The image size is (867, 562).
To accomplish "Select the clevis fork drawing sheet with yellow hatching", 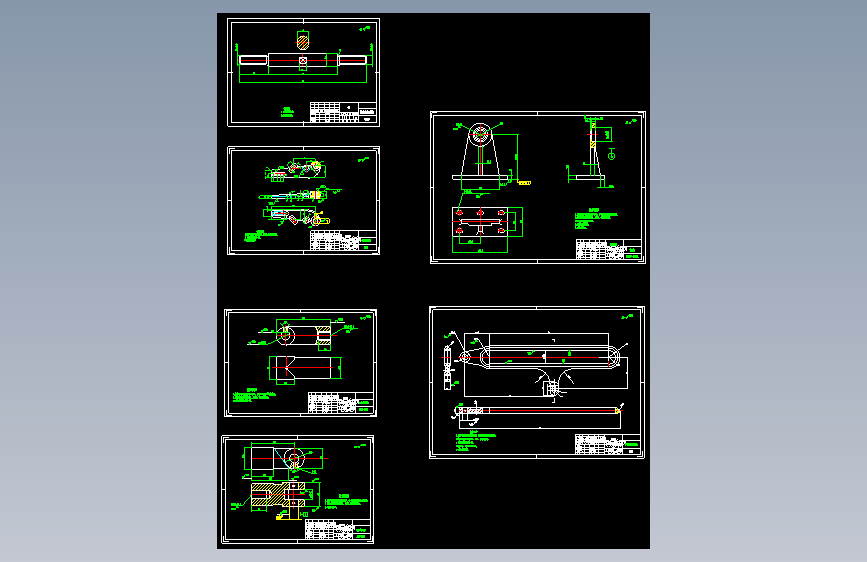I will click(x=297, y=490).
